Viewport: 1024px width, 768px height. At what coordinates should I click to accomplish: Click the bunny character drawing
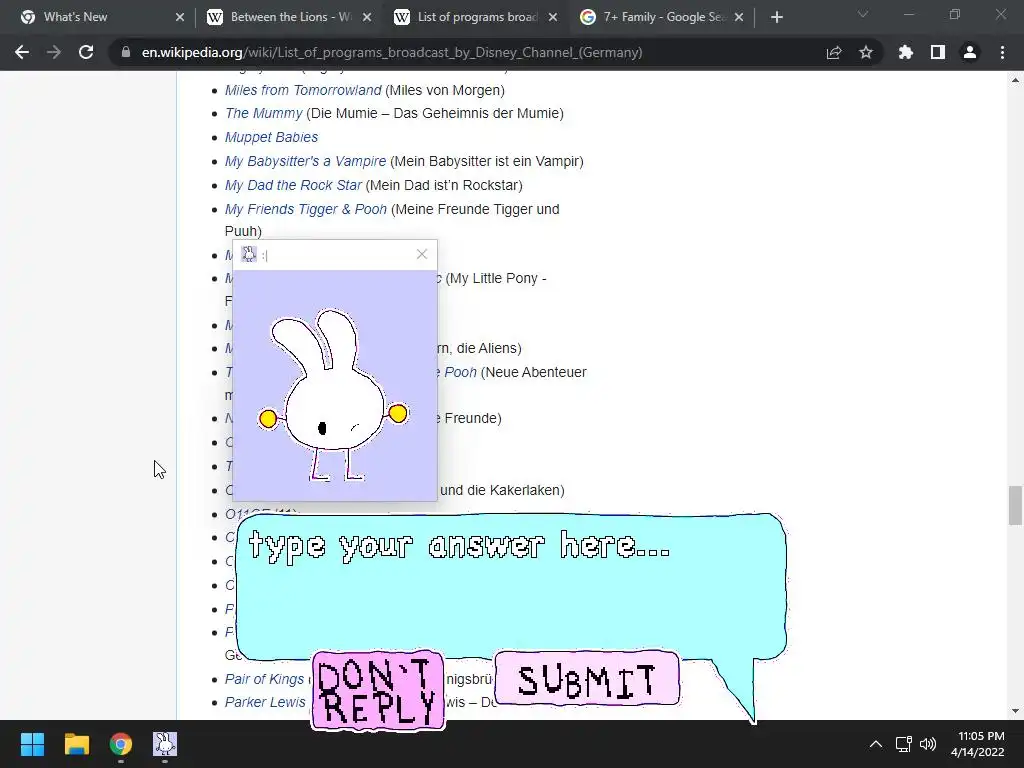pyautogui.click(x=332, y=395)
